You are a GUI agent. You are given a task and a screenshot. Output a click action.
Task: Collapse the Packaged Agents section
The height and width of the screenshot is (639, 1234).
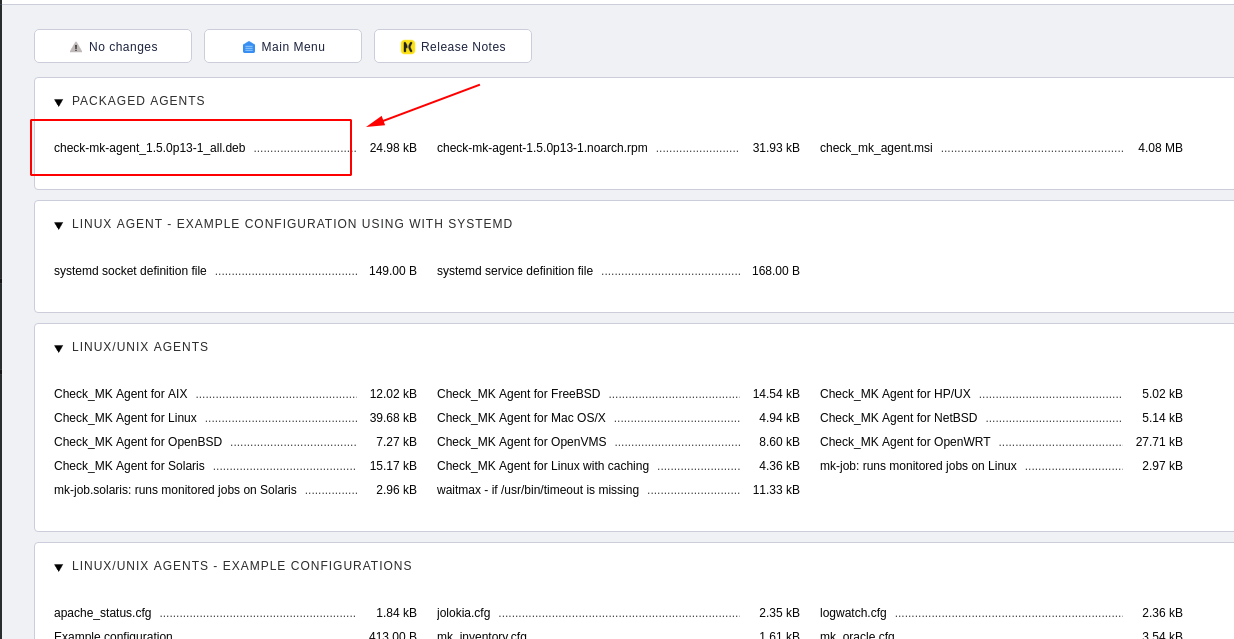pos(59,102)
